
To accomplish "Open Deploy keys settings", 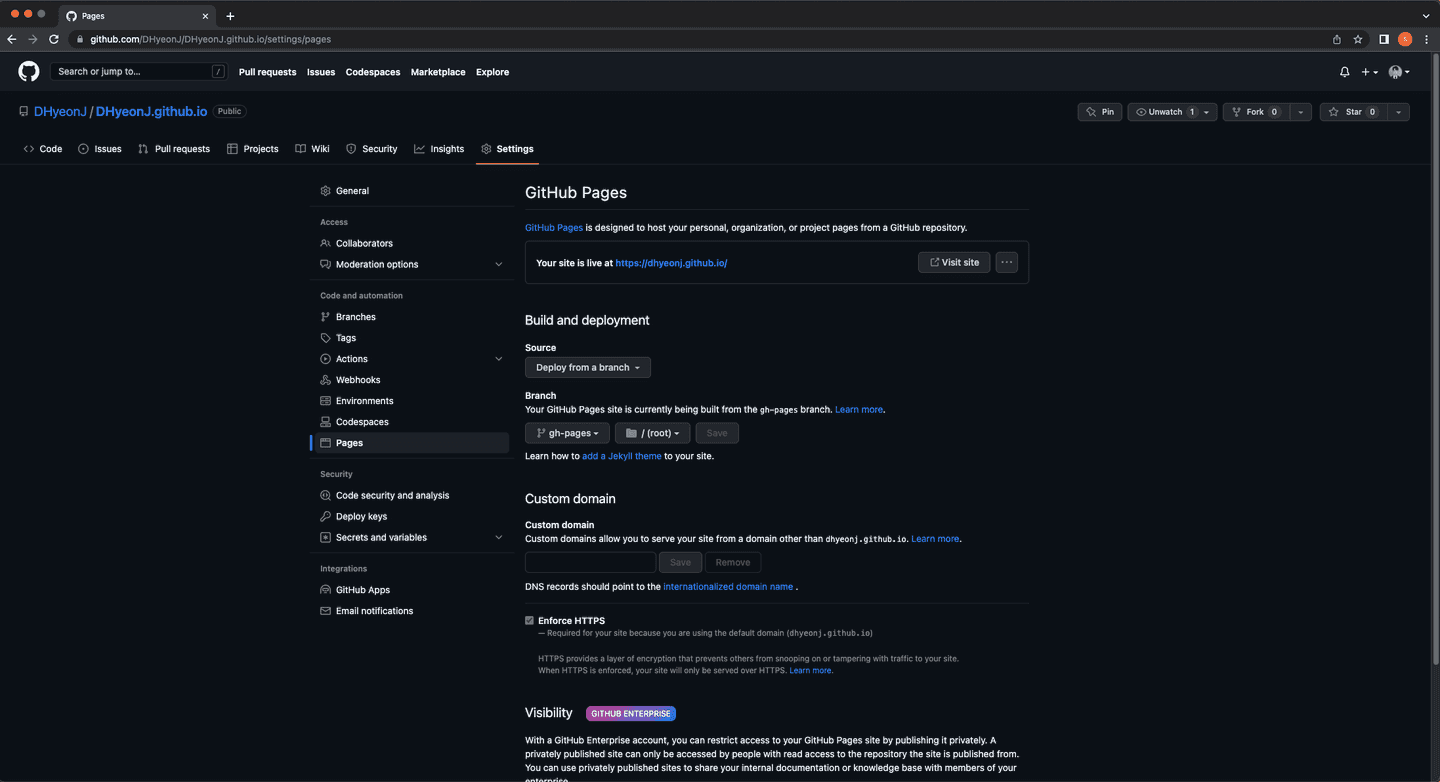I will pos(361,516).
